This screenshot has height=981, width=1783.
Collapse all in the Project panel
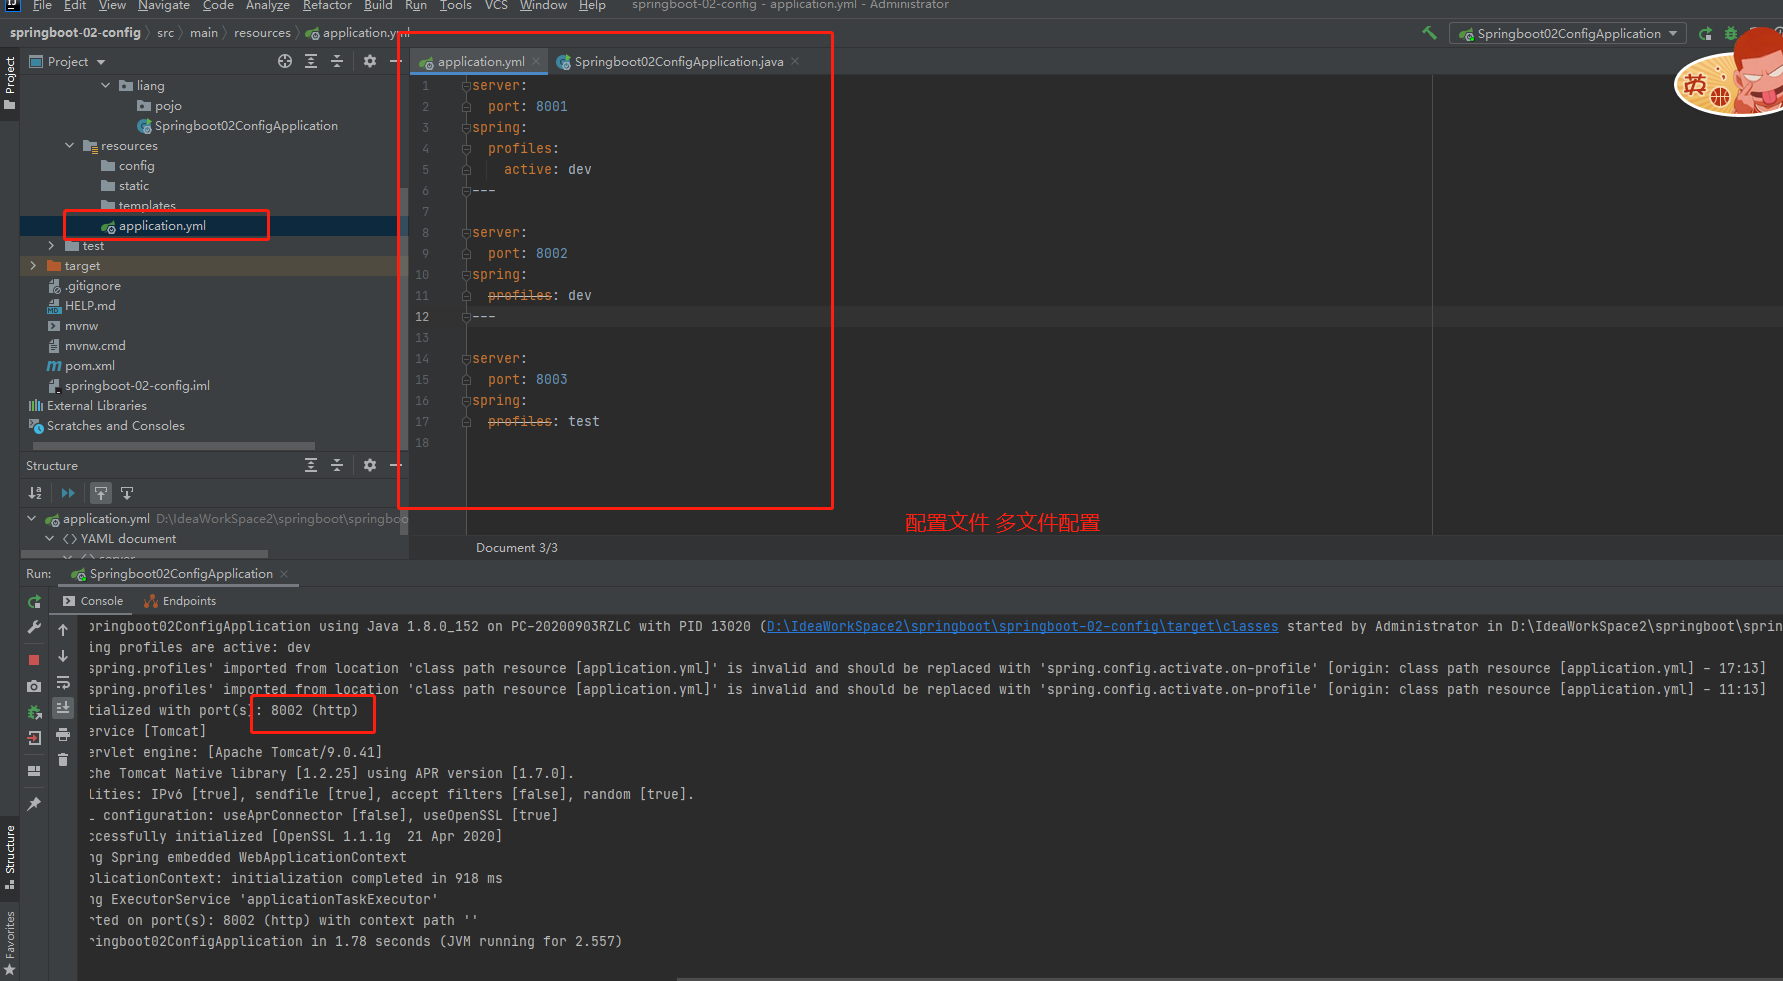(337, 61)
